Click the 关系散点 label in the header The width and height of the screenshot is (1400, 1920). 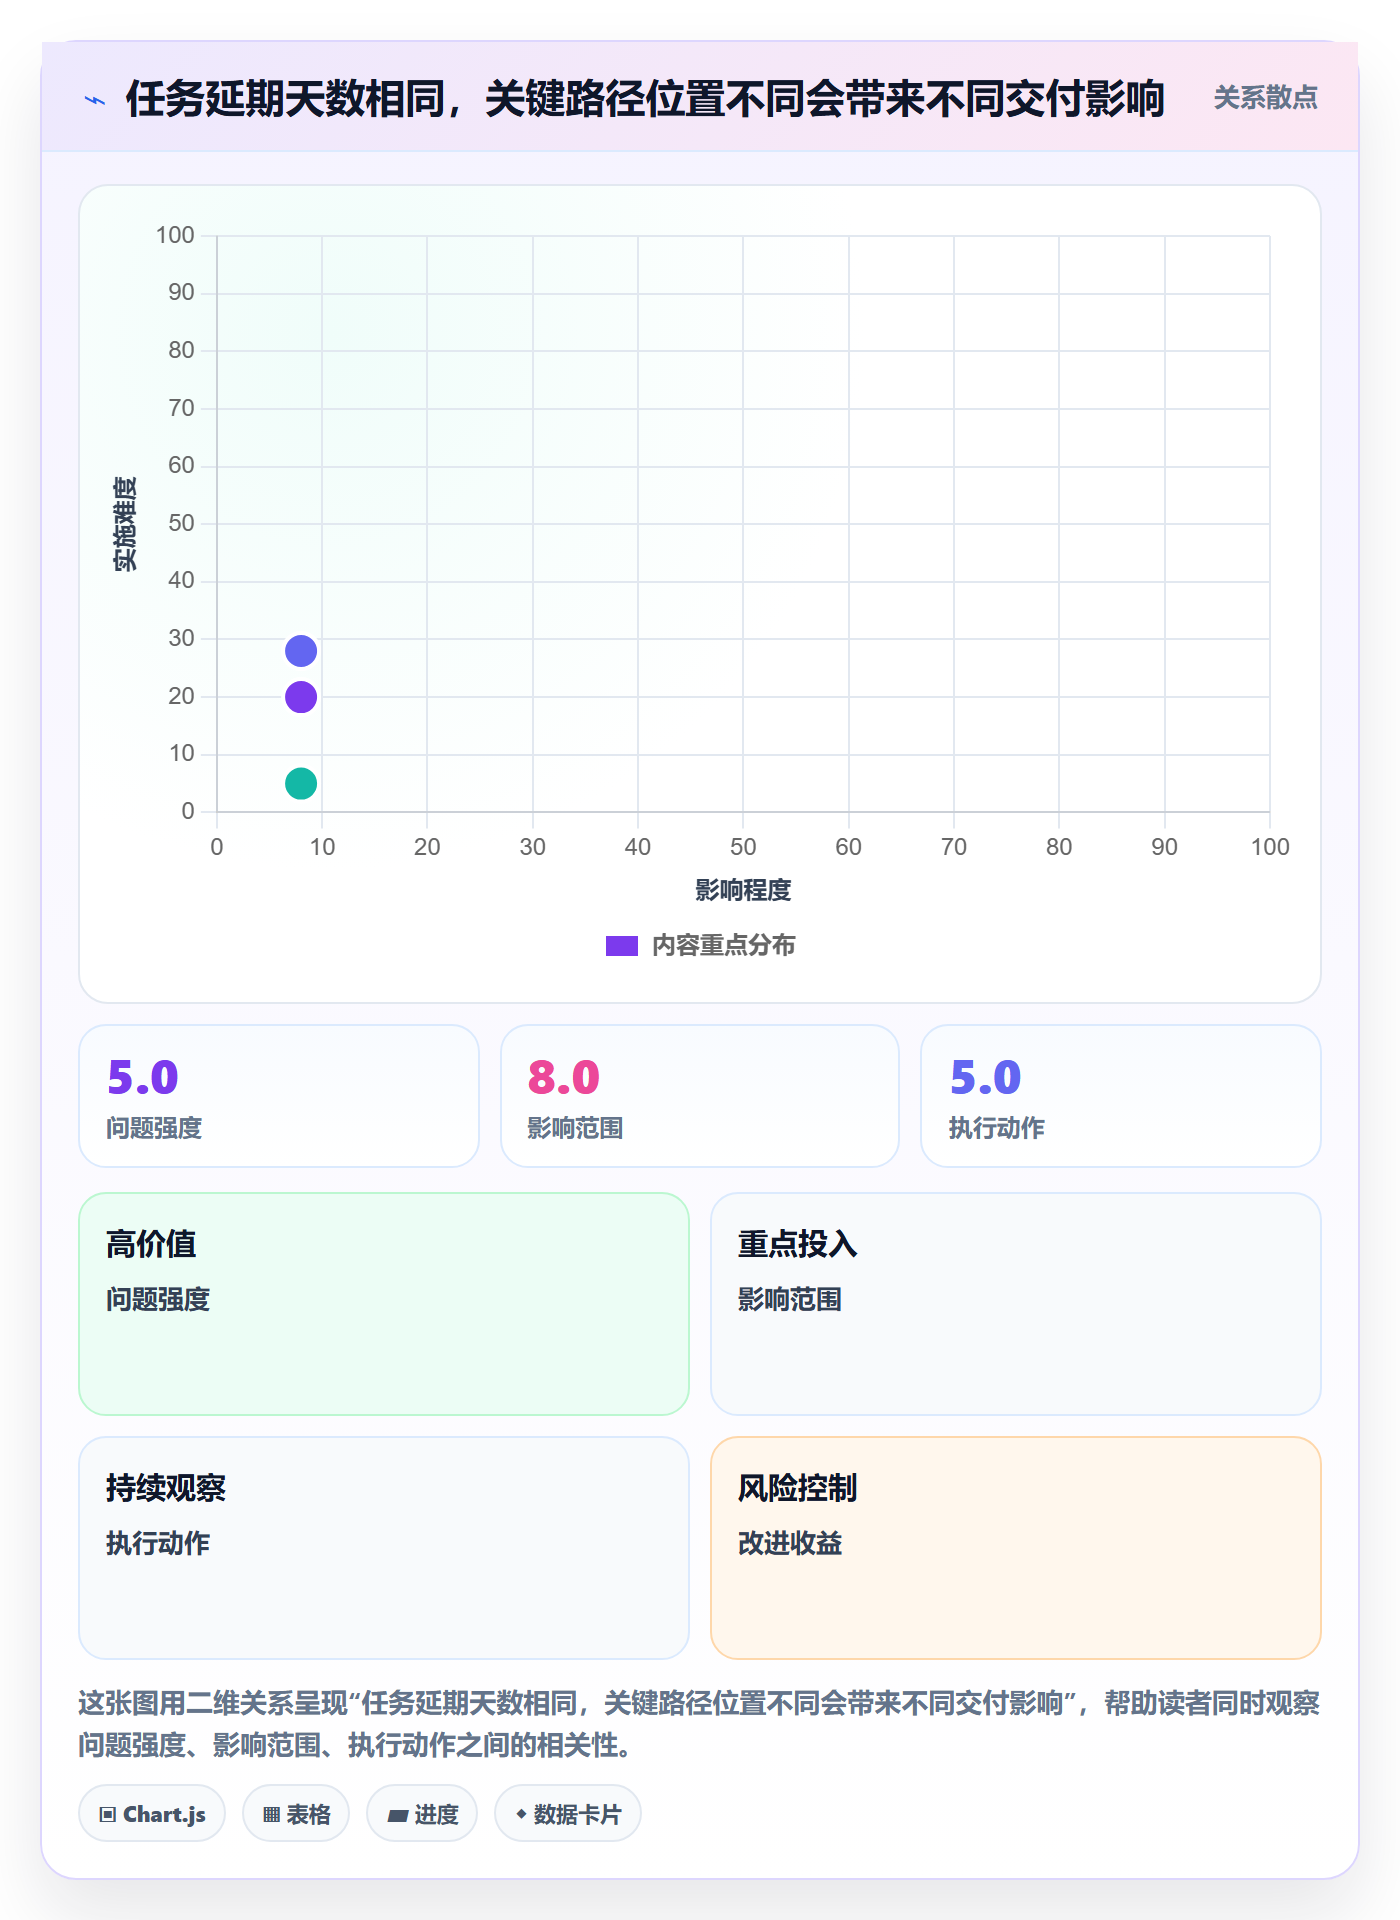coord(1265,98)
